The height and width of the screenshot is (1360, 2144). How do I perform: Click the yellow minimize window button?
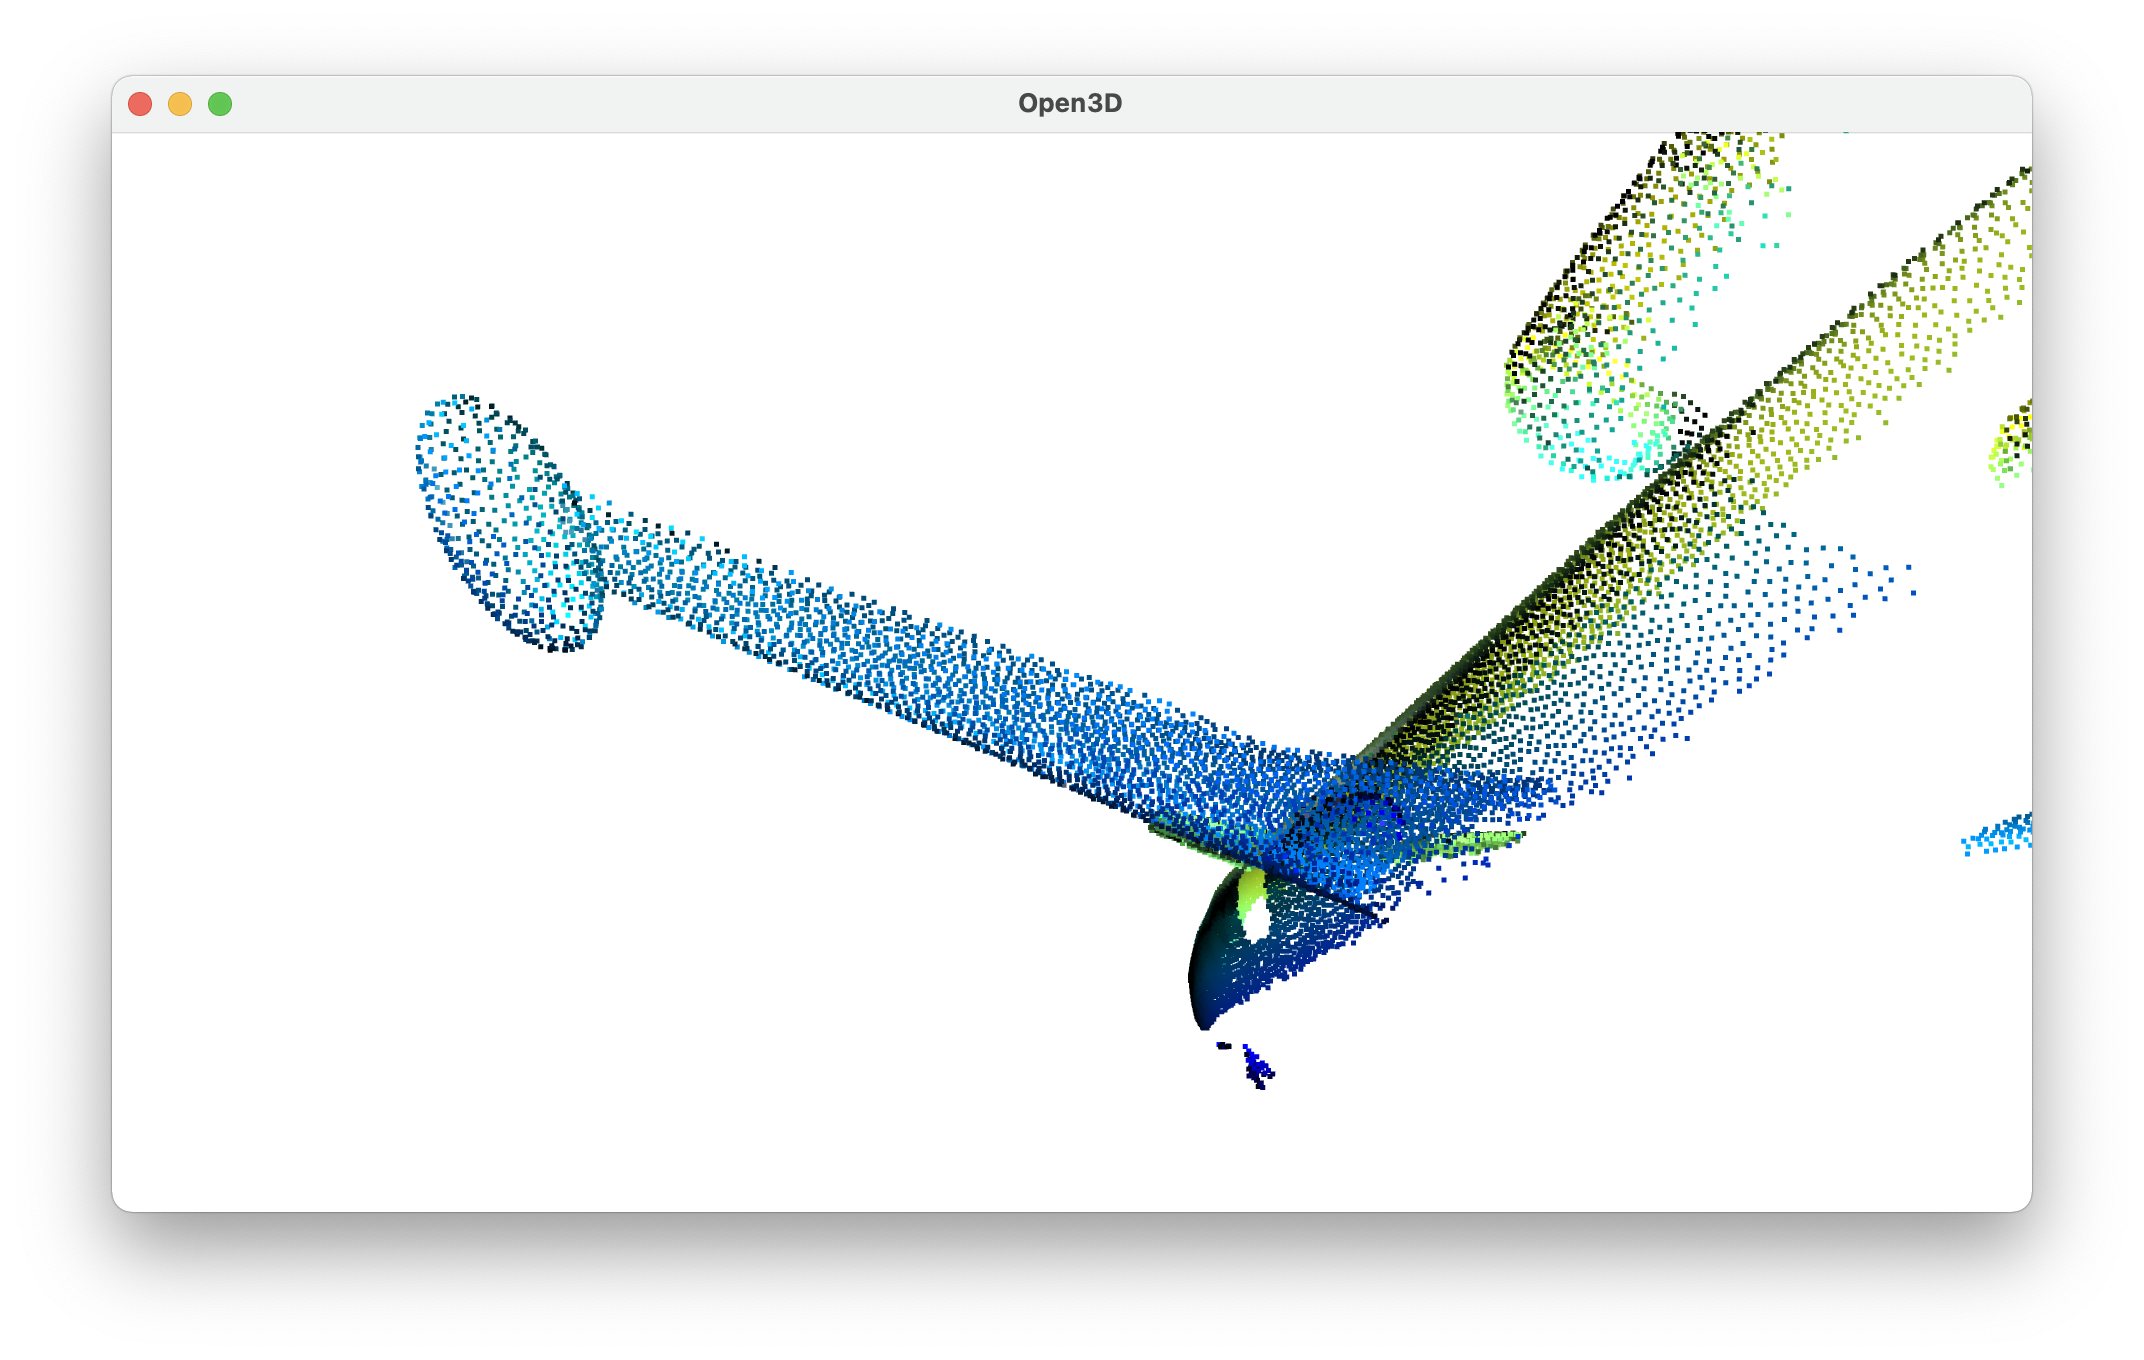(180, 104)
